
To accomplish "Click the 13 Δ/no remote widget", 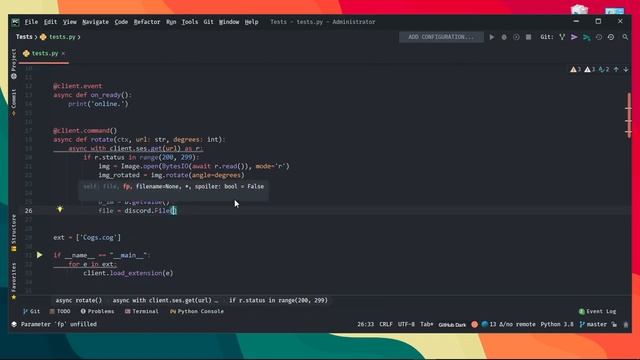I will 512,324.
